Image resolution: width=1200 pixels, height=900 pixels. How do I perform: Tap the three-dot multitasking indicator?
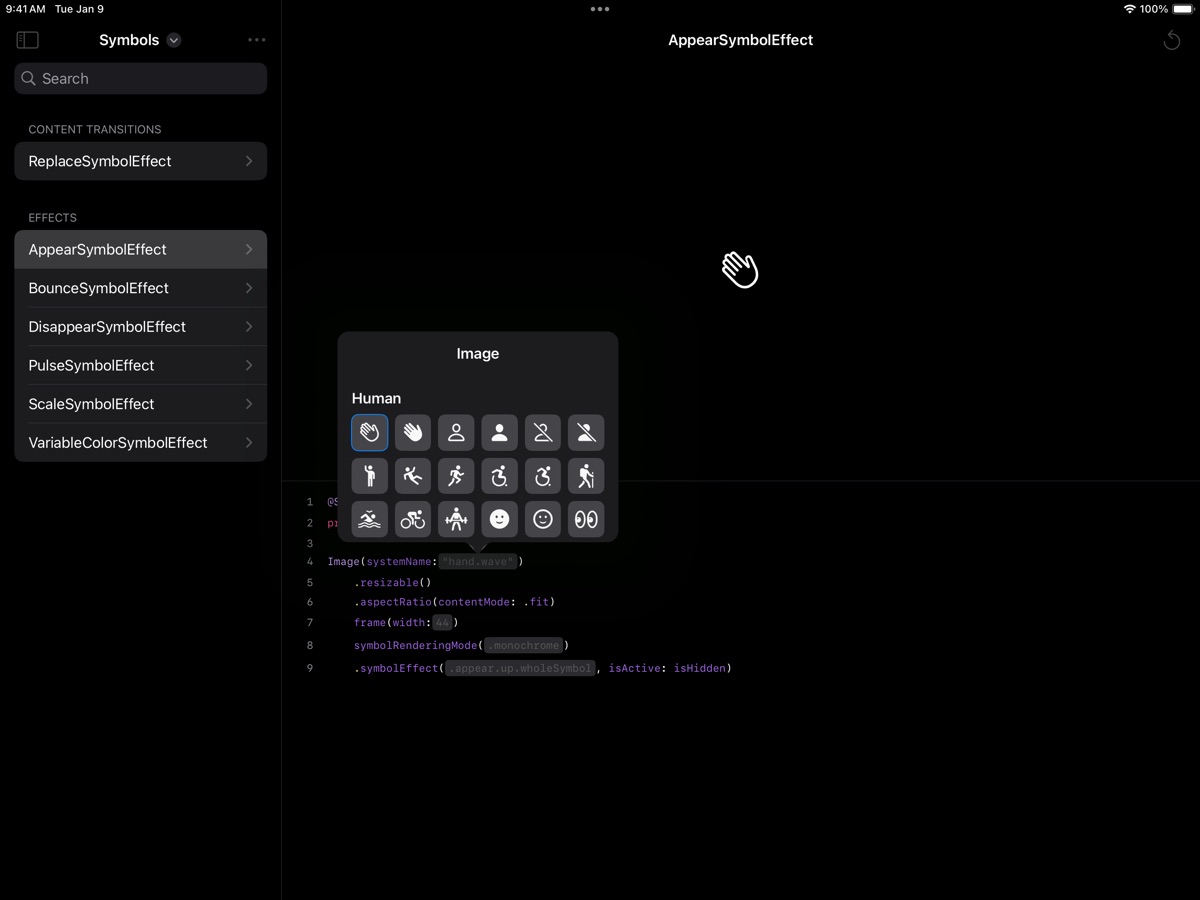600,9
